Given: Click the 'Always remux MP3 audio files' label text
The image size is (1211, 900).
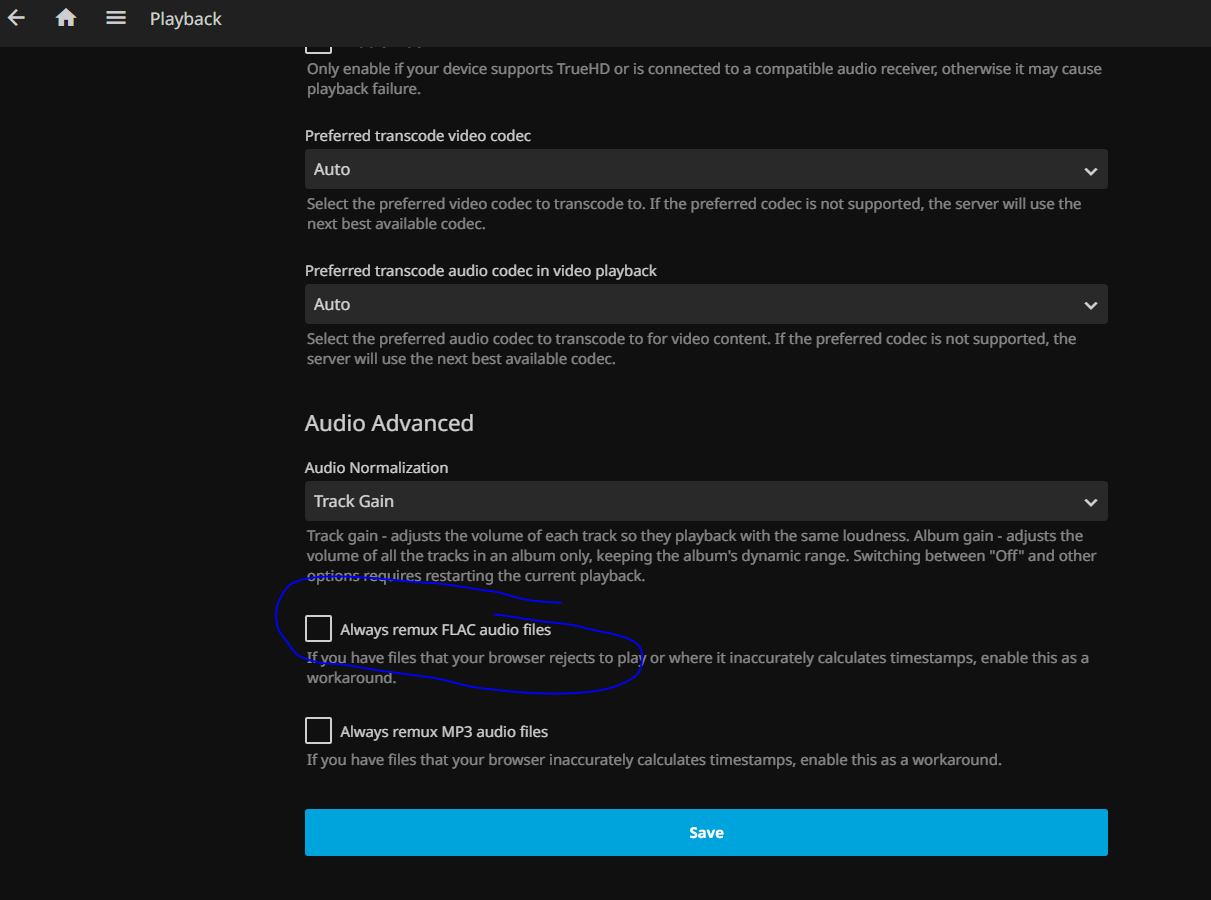Looking at the screenshot, I should point(444,732).
